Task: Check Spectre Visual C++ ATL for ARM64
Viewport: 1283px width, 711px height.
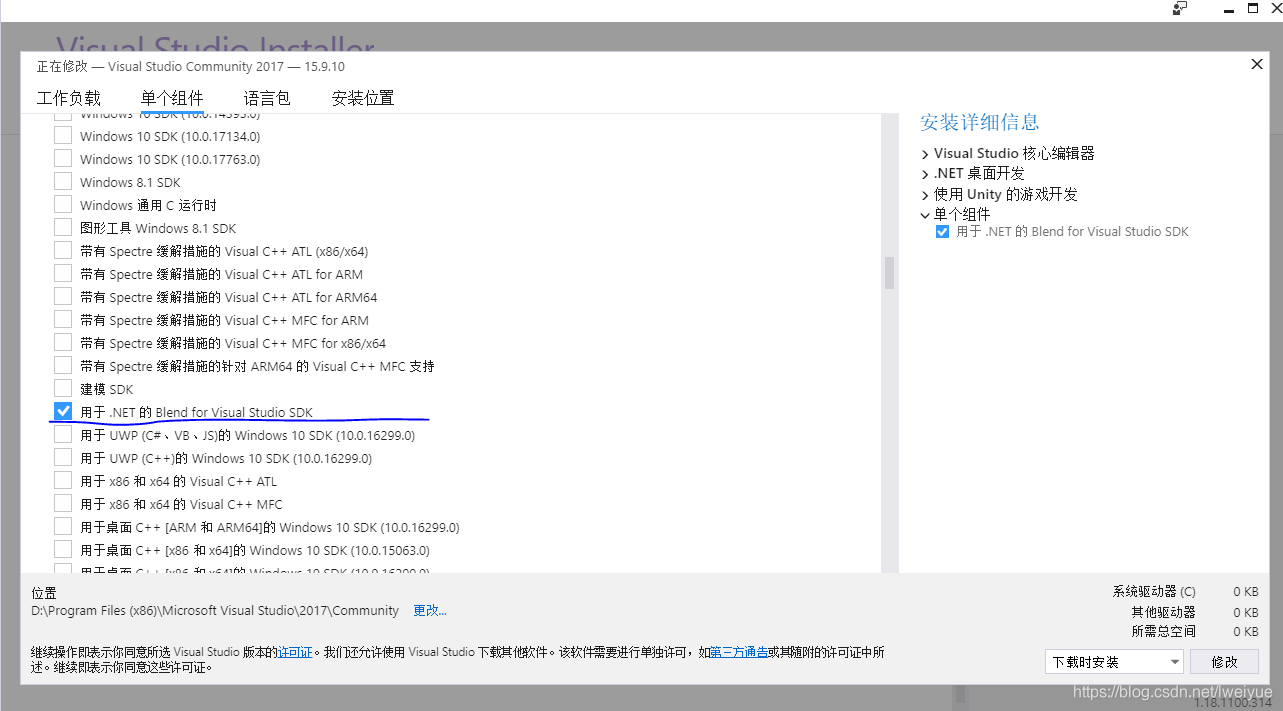Action: [63, 297]
